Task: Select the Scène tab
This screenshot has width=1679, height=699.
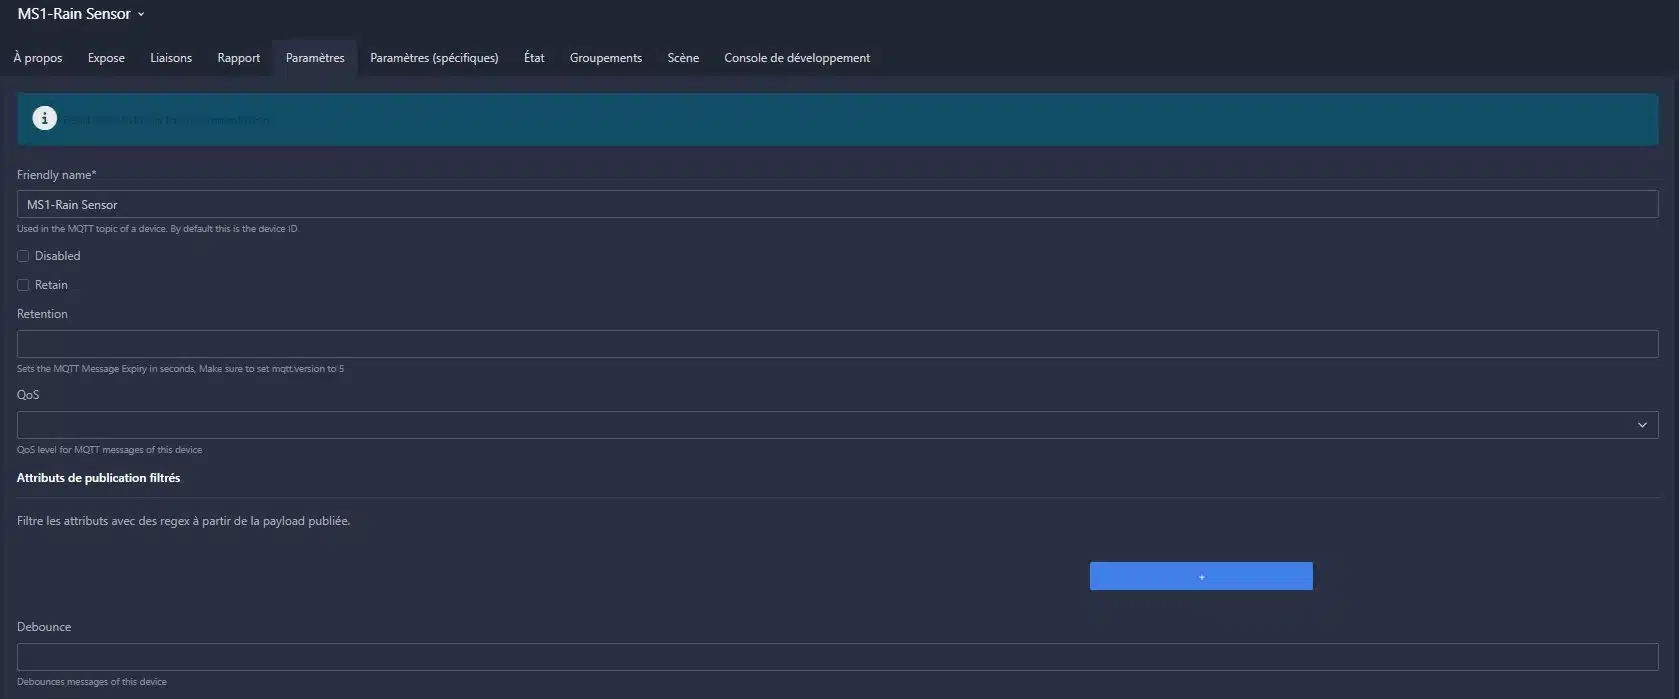Action: click(x=683, y=58)
